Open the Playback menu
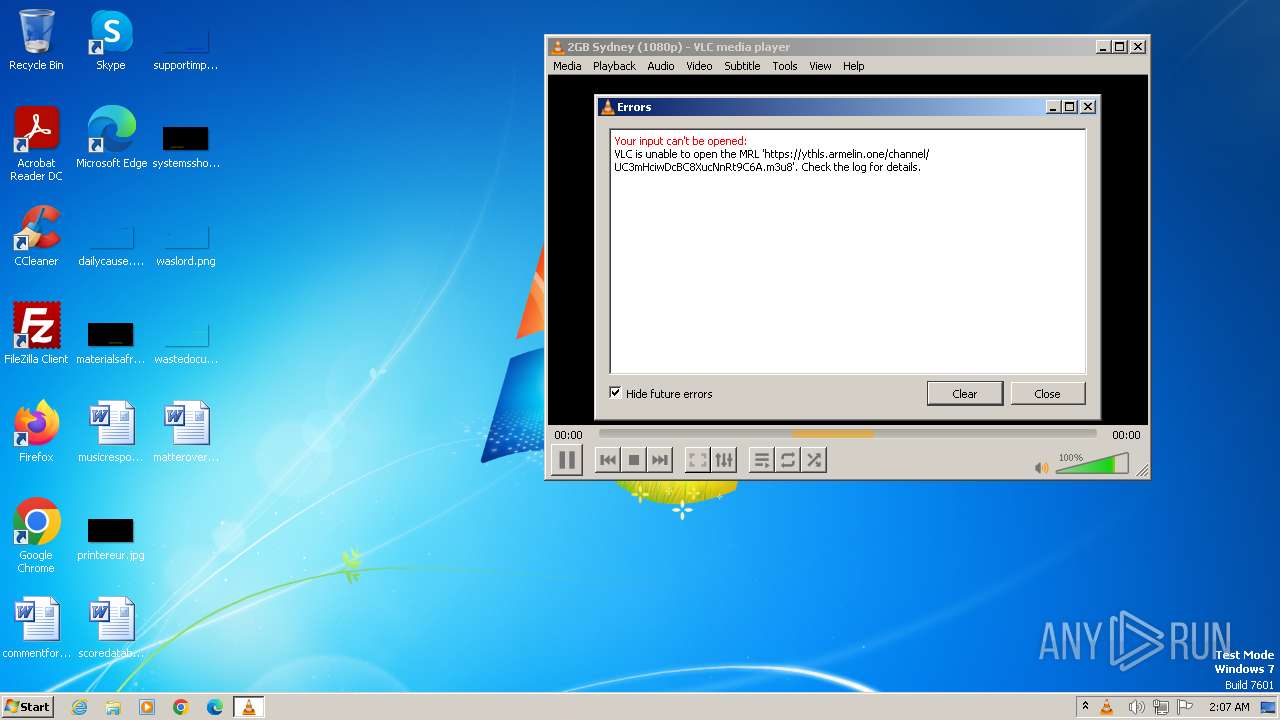Image resolution: width=1280 pixels, height=720 pixels. (614, 66)
